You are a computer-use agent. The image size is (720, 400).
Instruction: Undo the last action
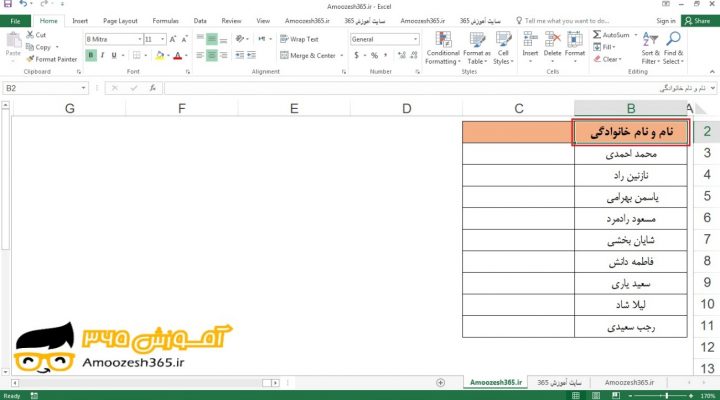(x=23, y=4)
